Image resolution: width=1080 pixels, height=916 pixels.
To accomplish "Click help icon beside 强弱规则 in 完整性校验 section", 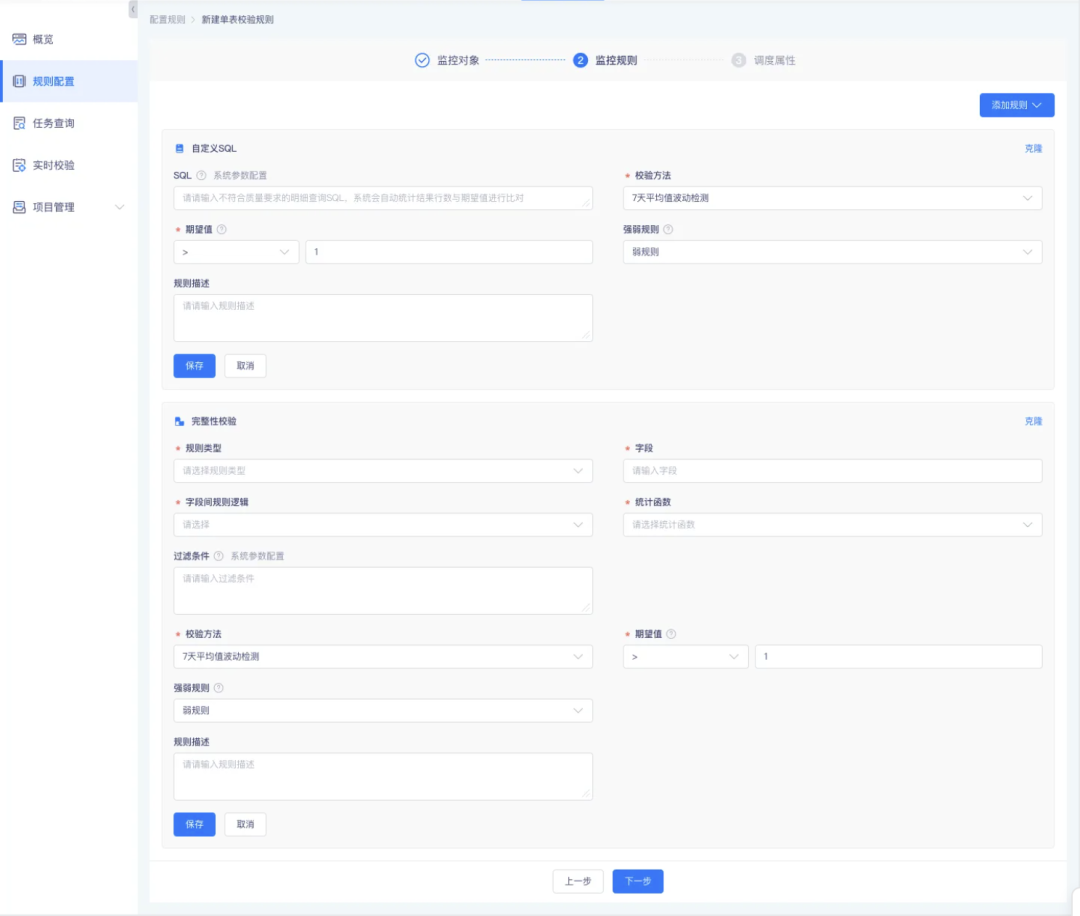I will pos(218,687).
